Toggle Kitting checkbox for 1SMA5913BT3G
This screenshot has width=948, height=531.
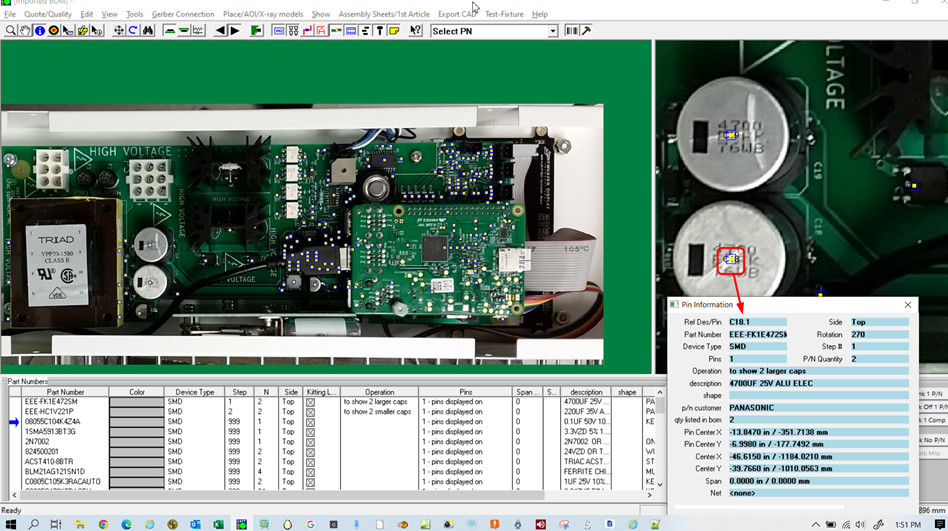pyautogui.click(x=310, y=432)
